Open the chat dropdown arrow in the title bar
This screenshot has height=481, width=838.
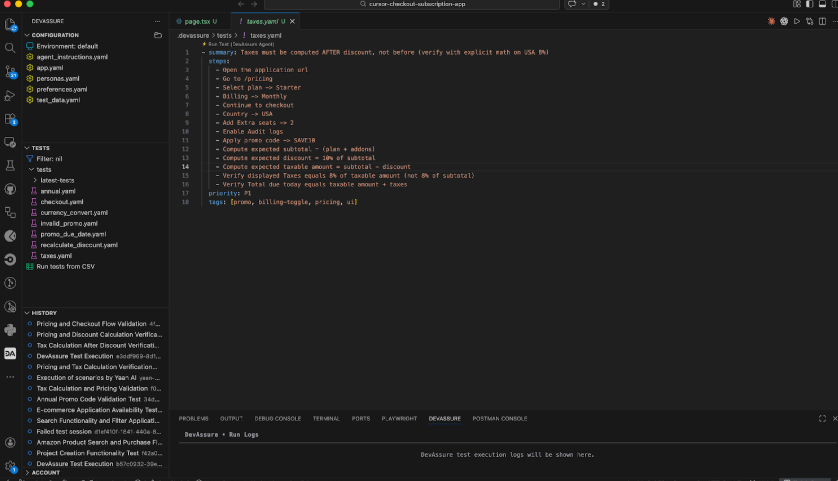click(x=583, y=4)
